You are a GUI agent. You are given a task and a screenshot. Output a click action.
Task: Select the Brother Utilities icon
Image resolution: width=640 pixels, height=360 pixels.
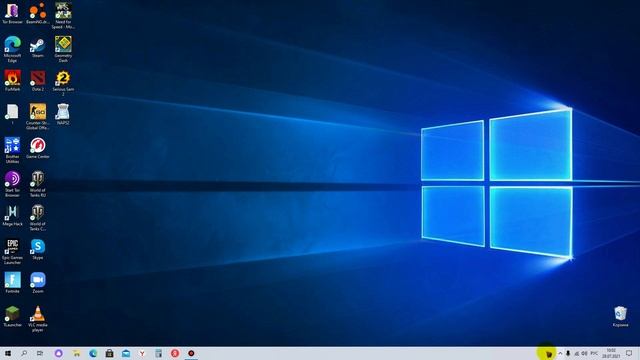click(12, 150)
